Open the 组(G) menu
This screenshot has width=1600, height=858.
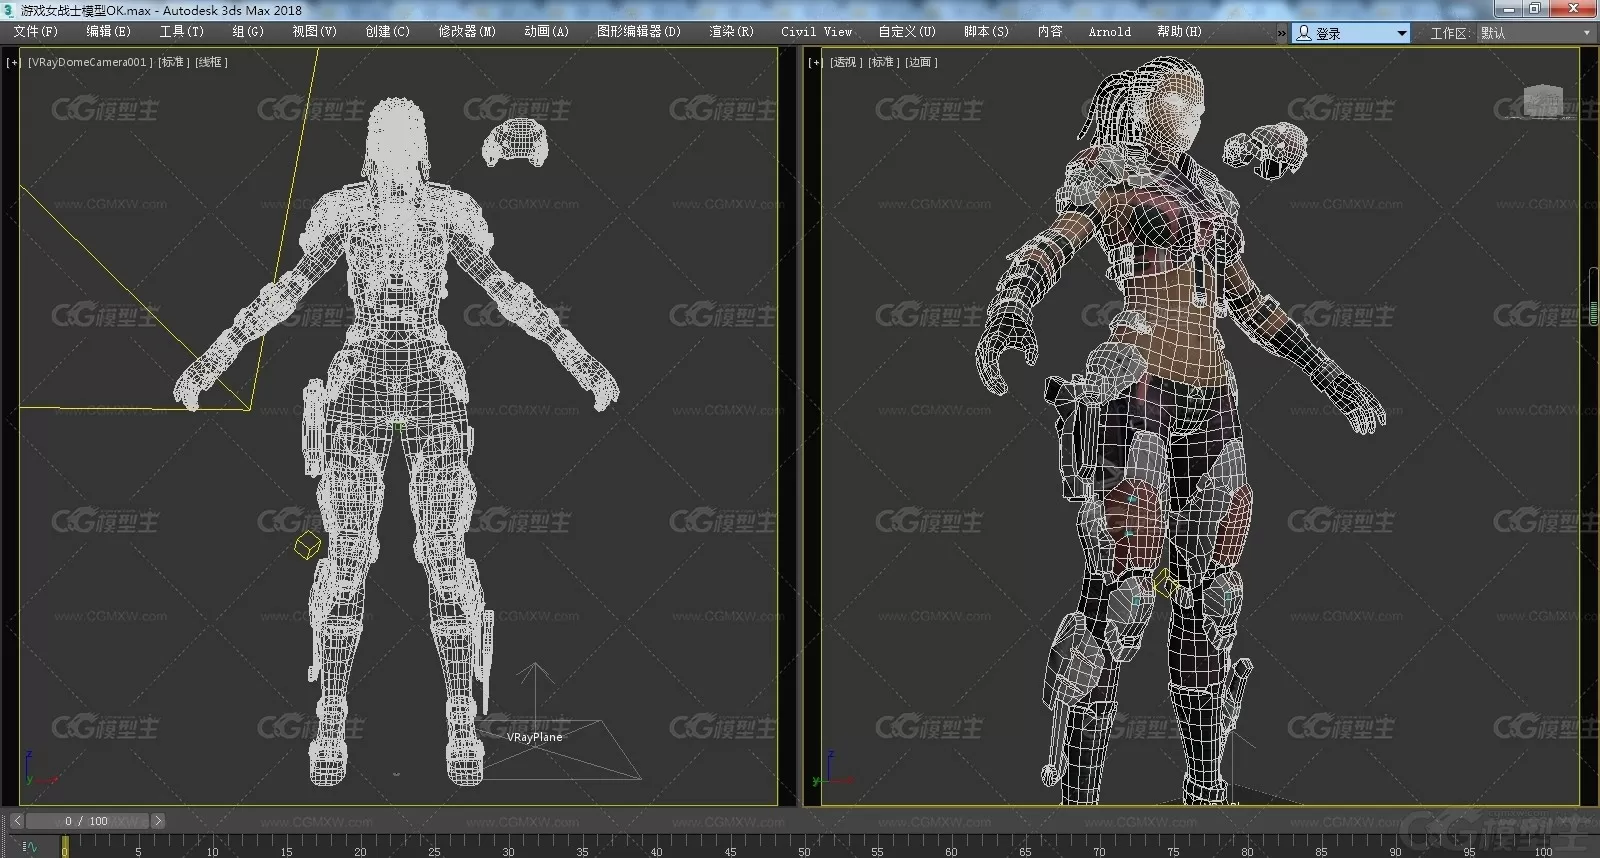(248, 32)
